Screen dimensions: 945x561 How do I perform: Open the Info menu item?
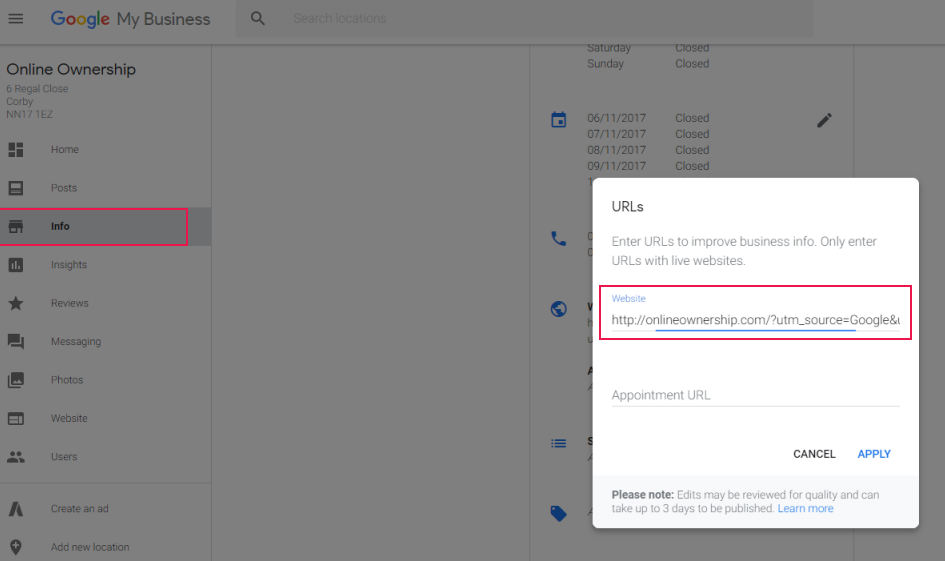[x=61, y=227]
